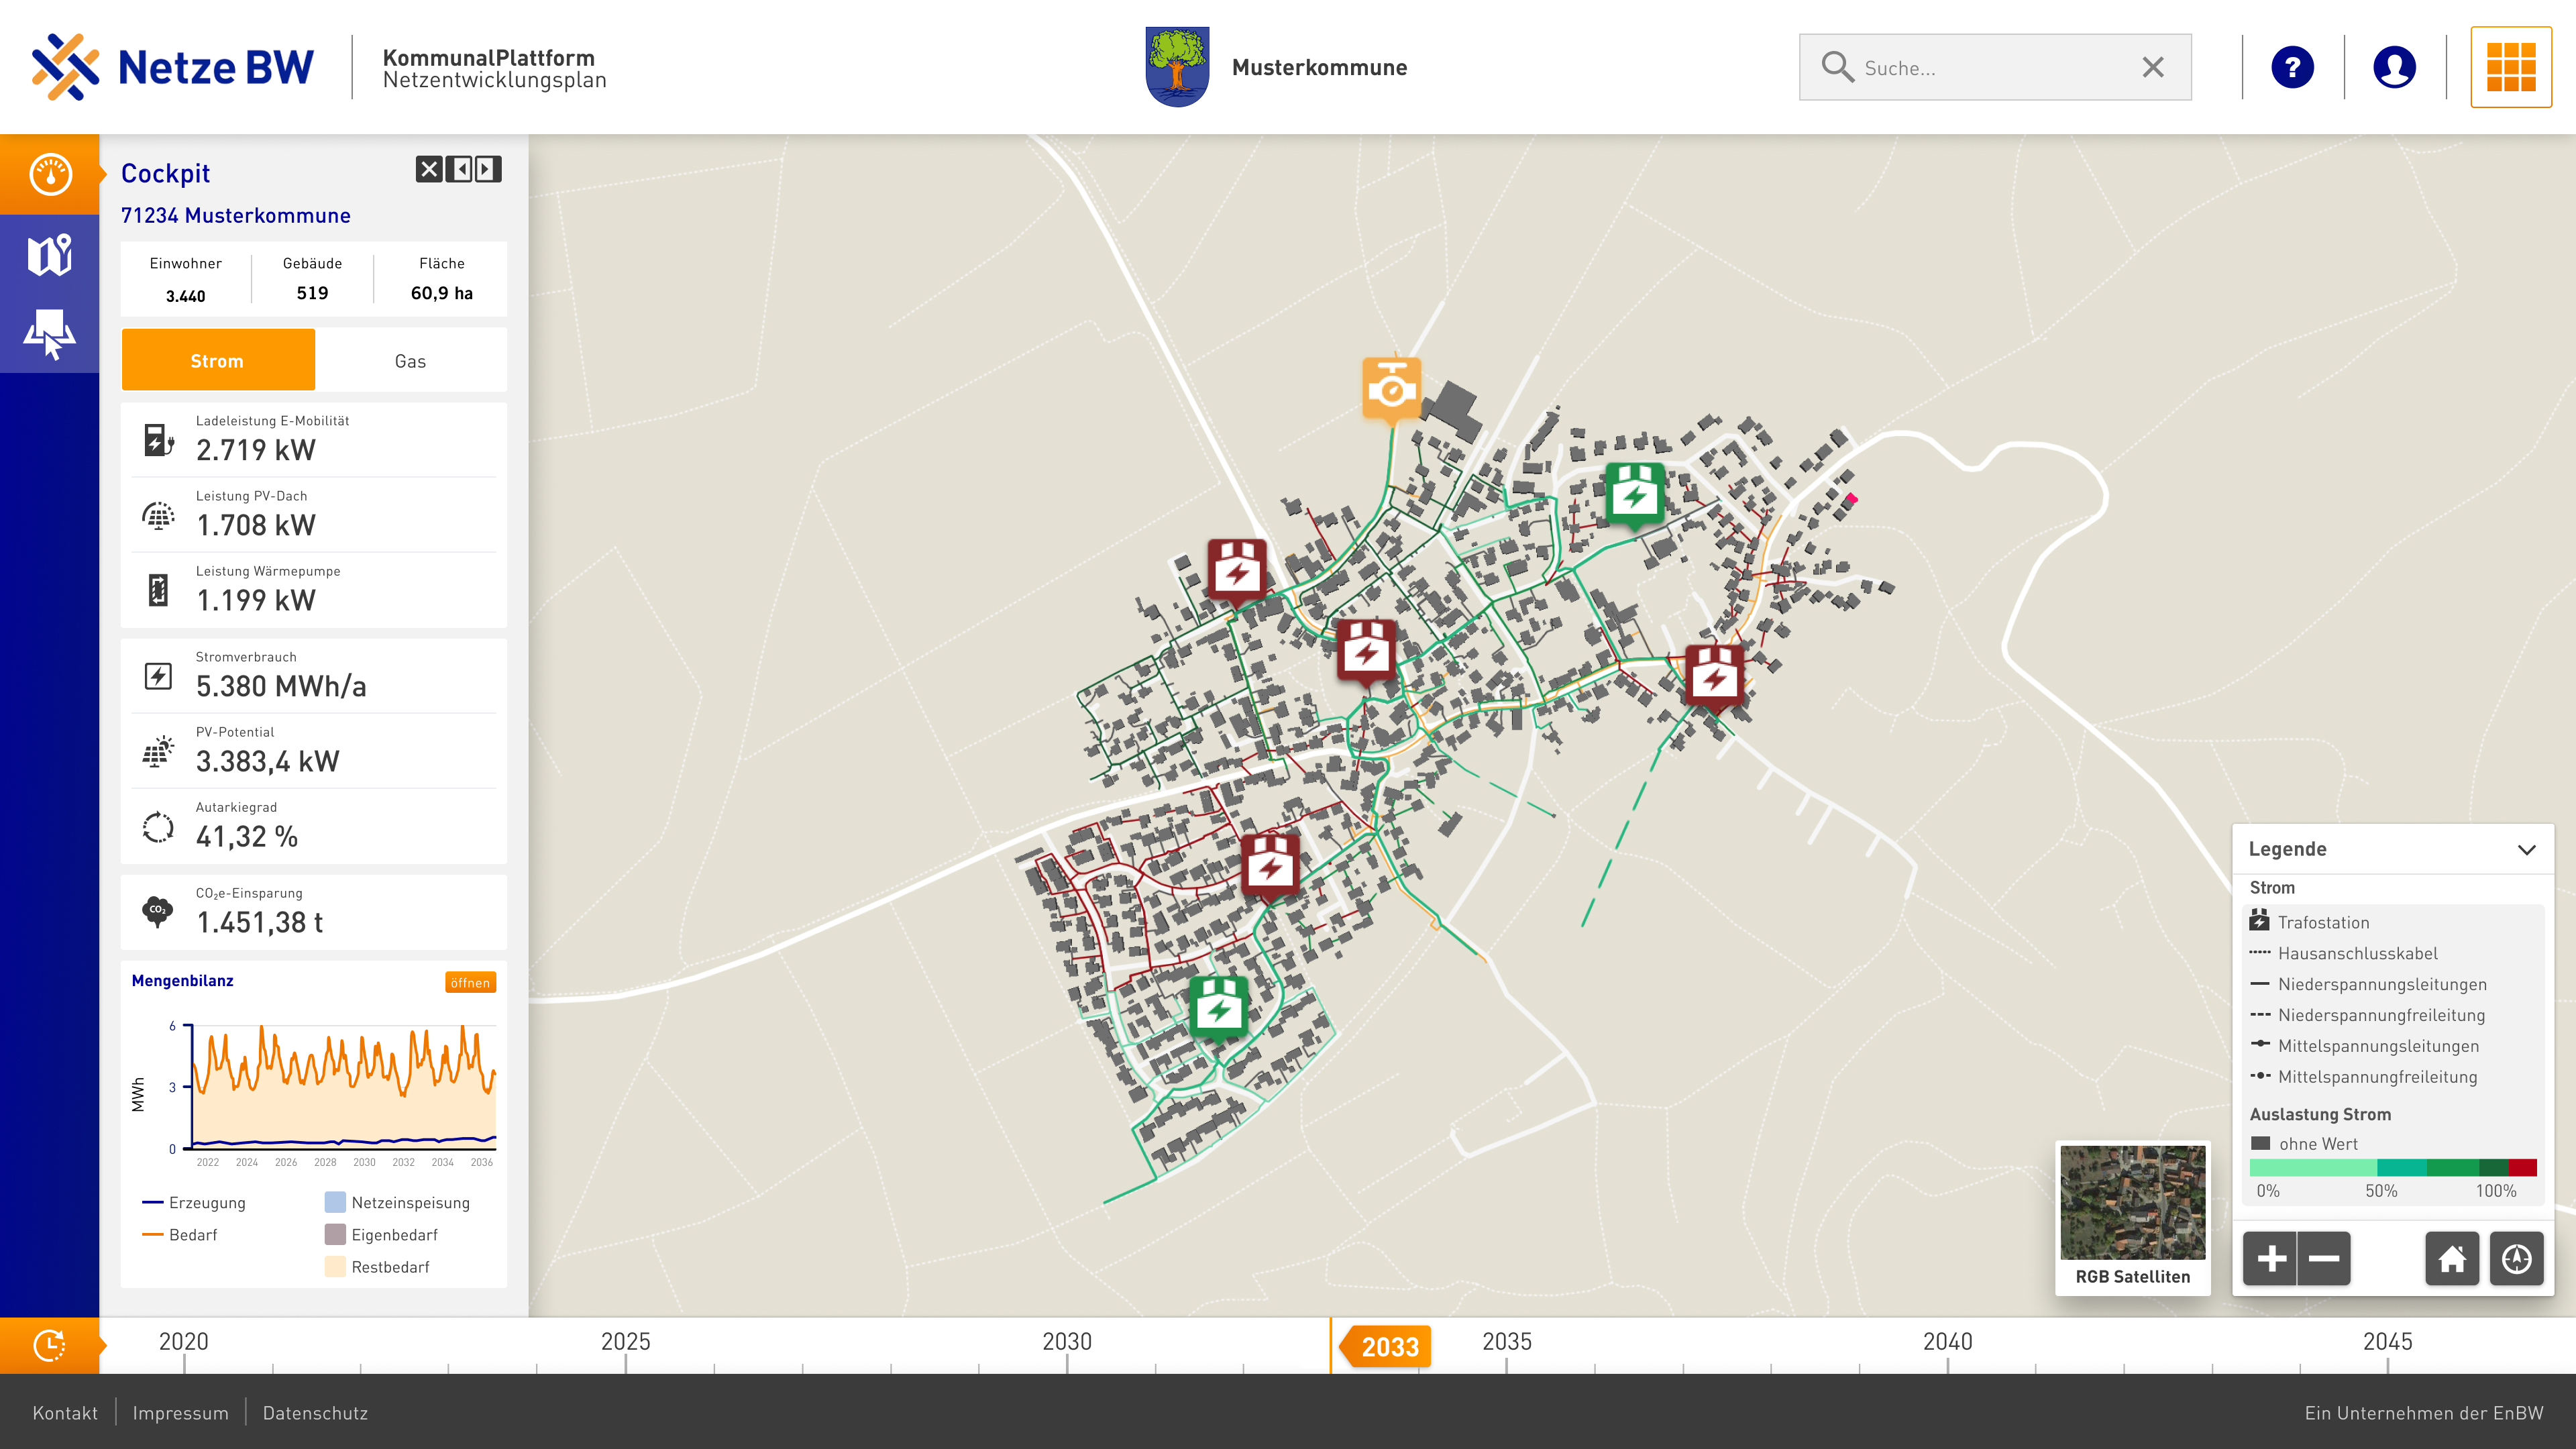Collapse Cockpit panel with left arrow
This screenshot has height=1449, width=2576.
(460, 169)
